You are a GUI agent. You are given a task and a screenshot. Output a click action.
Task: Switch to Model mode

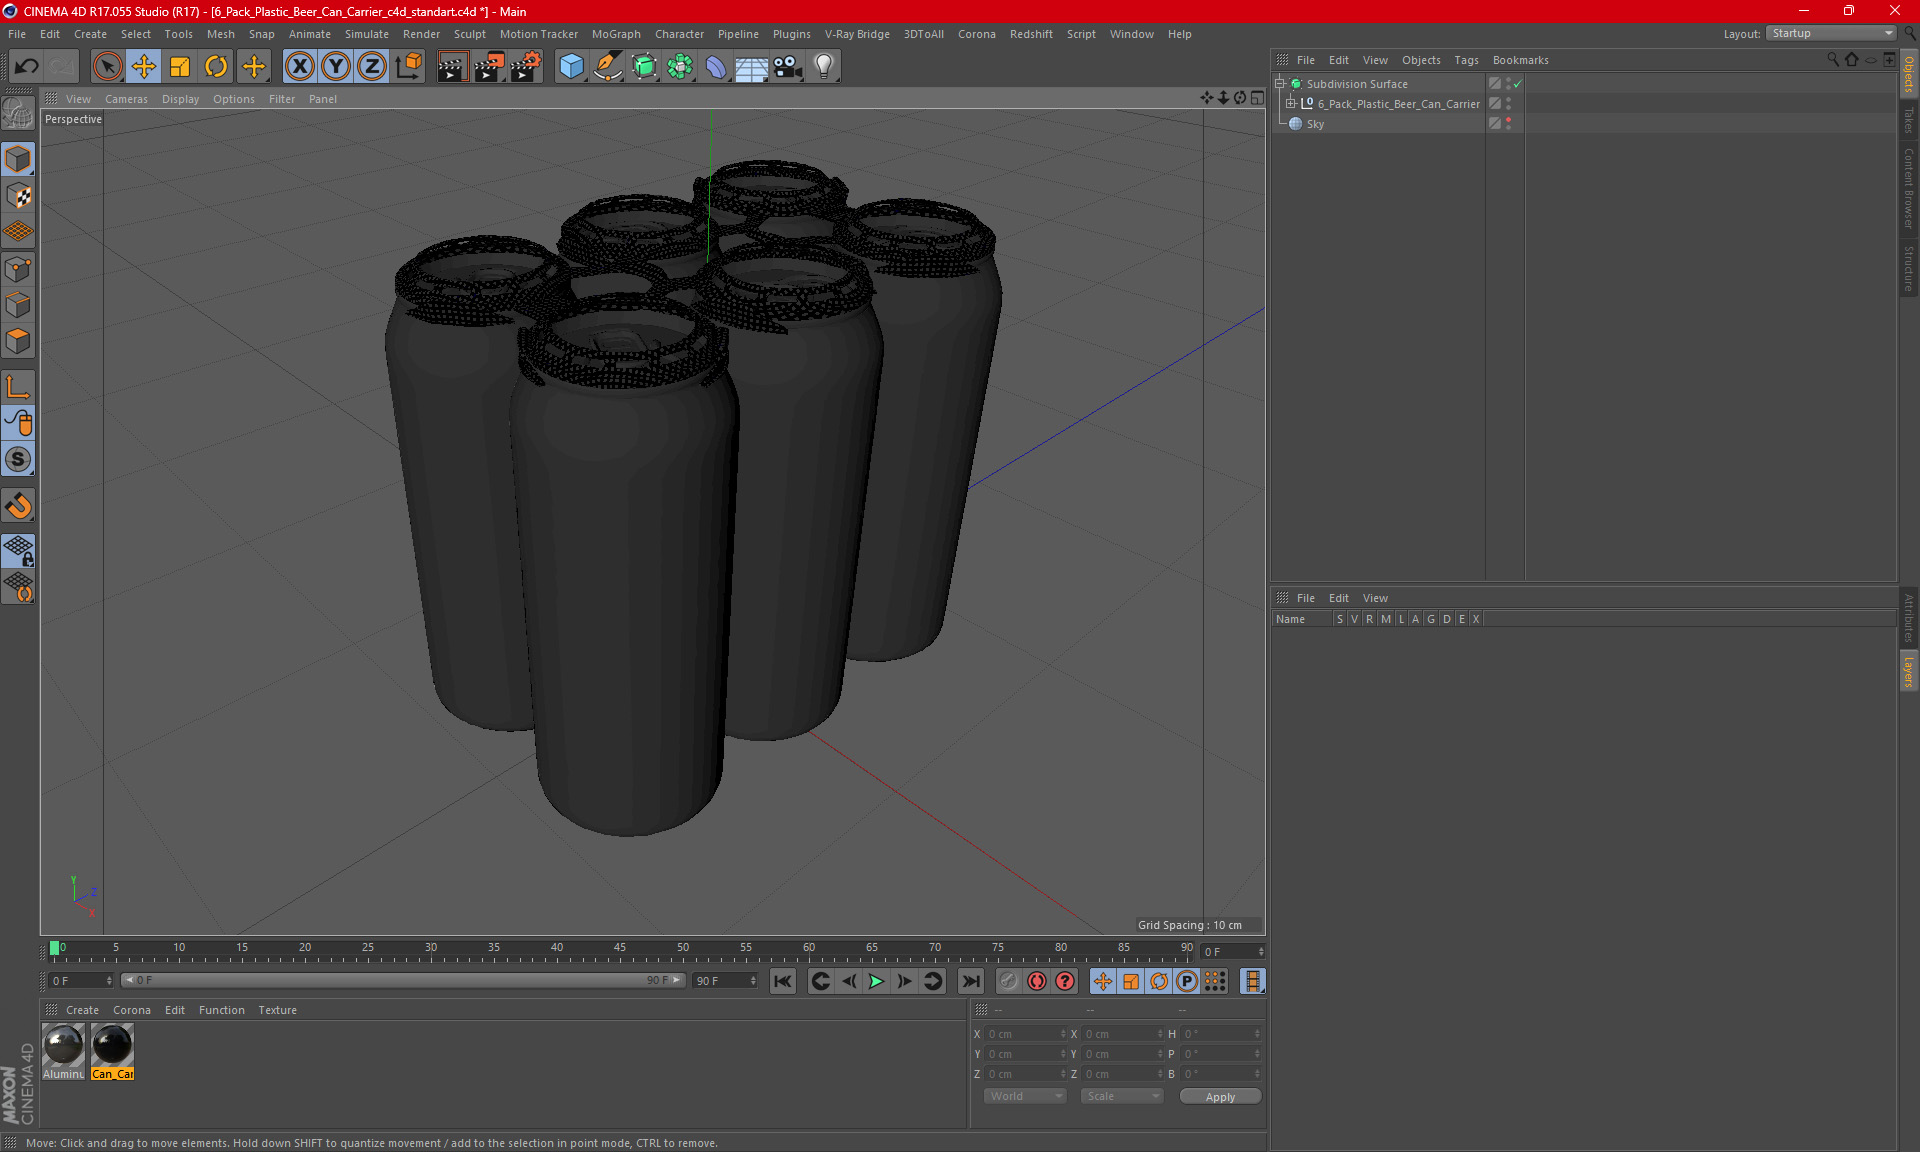(x=18, y=159)
